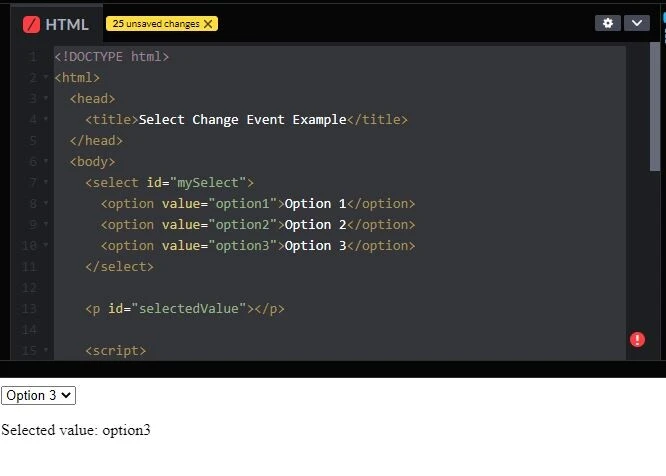Click the Selected value: option3 output text

coord(76,430)
